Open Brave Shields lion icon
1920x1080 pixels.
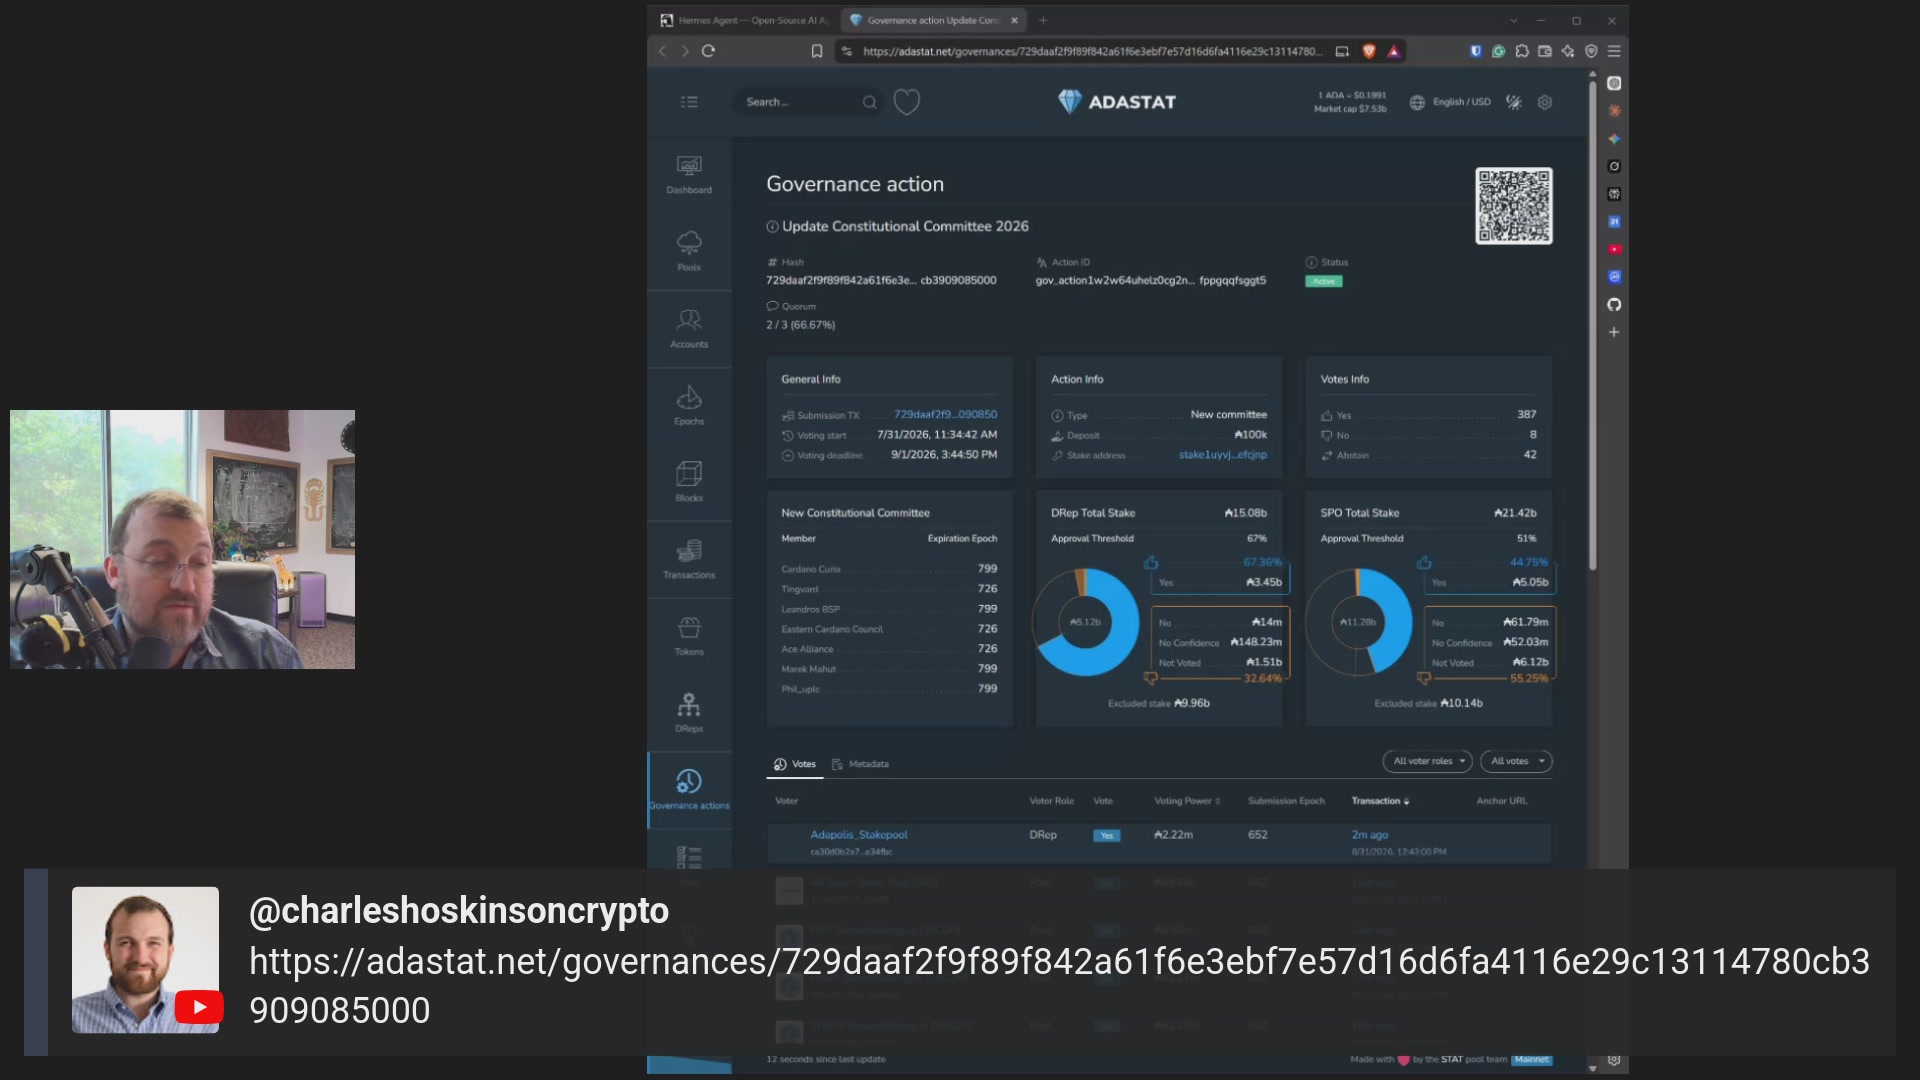(1369, 51)
